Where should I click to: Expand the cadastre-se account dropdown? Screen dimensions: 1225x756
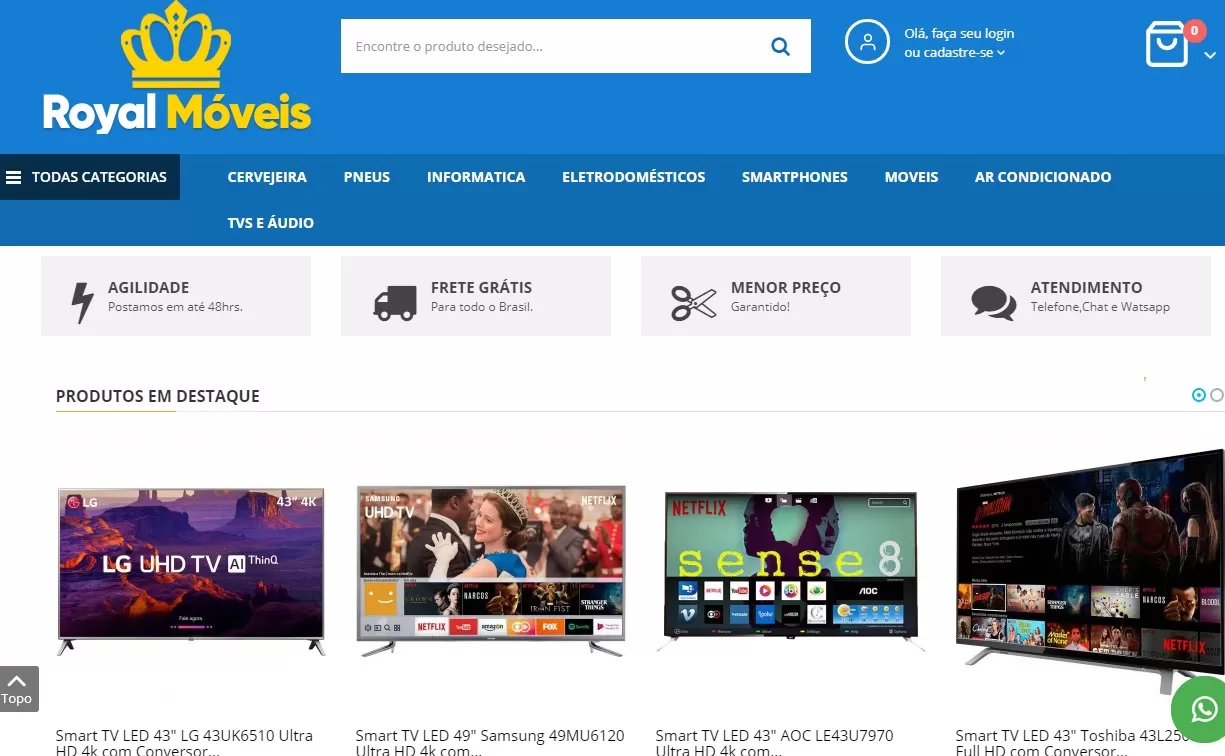(x=955, y=53)
